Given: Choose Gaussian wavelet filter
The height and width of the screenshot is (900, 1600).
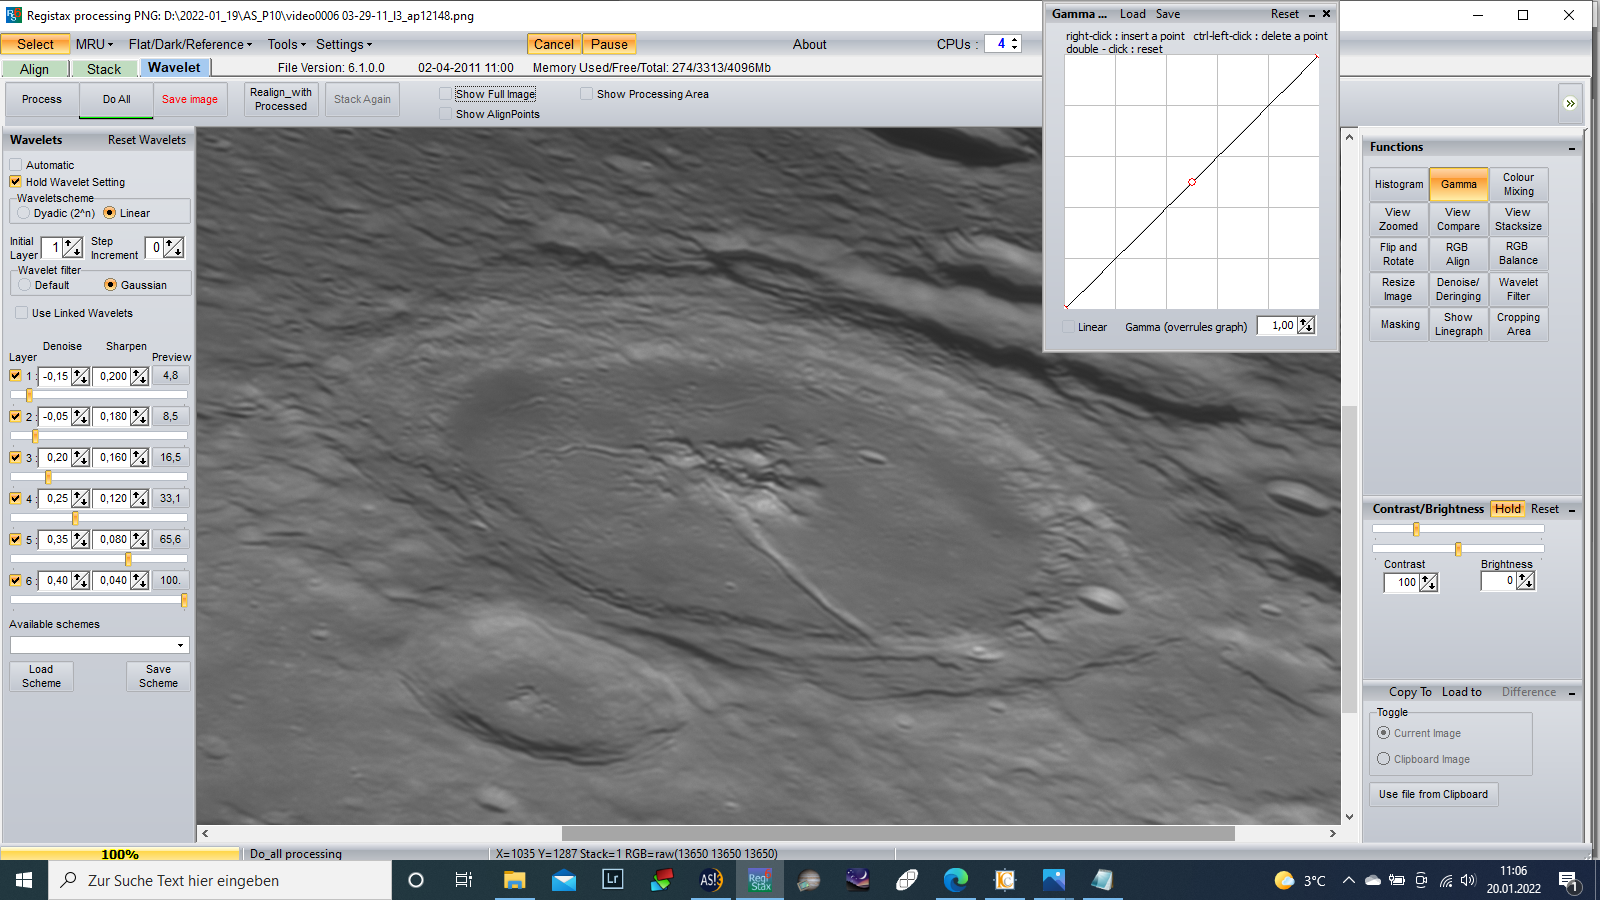Looking at the screenshot, I should point(111,285).
